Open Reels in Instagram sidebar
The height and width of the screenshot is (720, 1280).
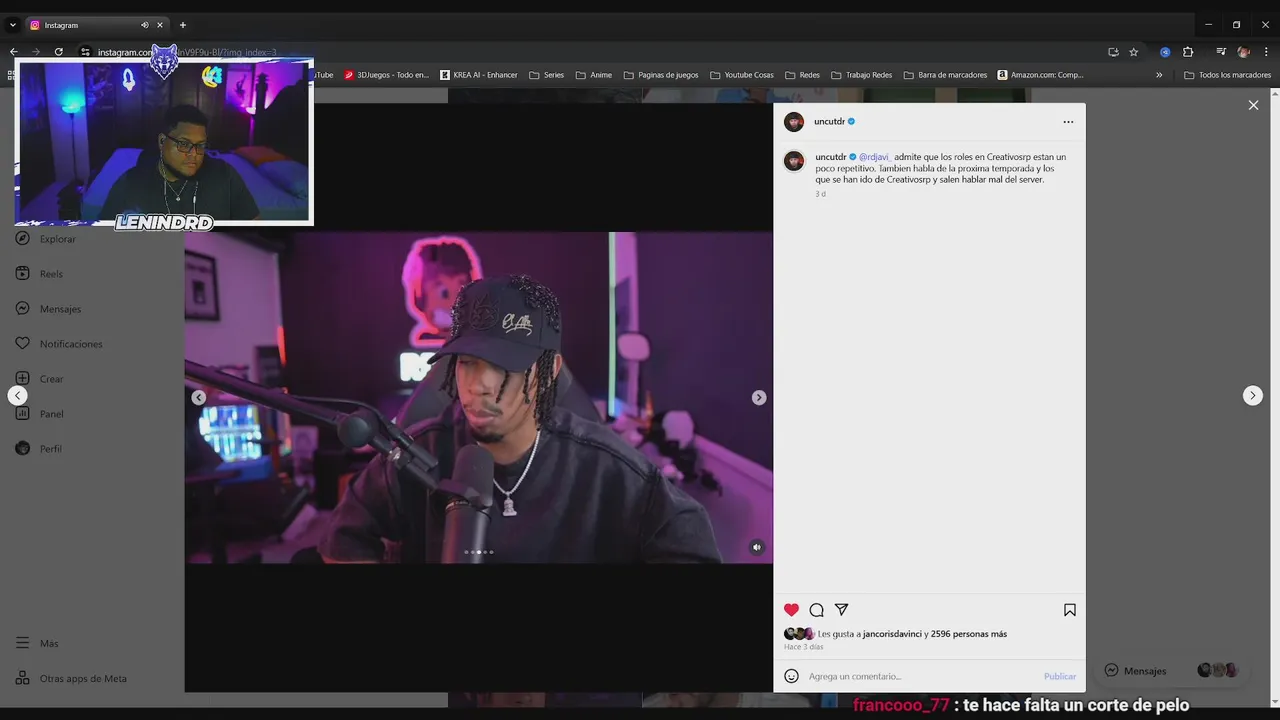click(40, 274)
